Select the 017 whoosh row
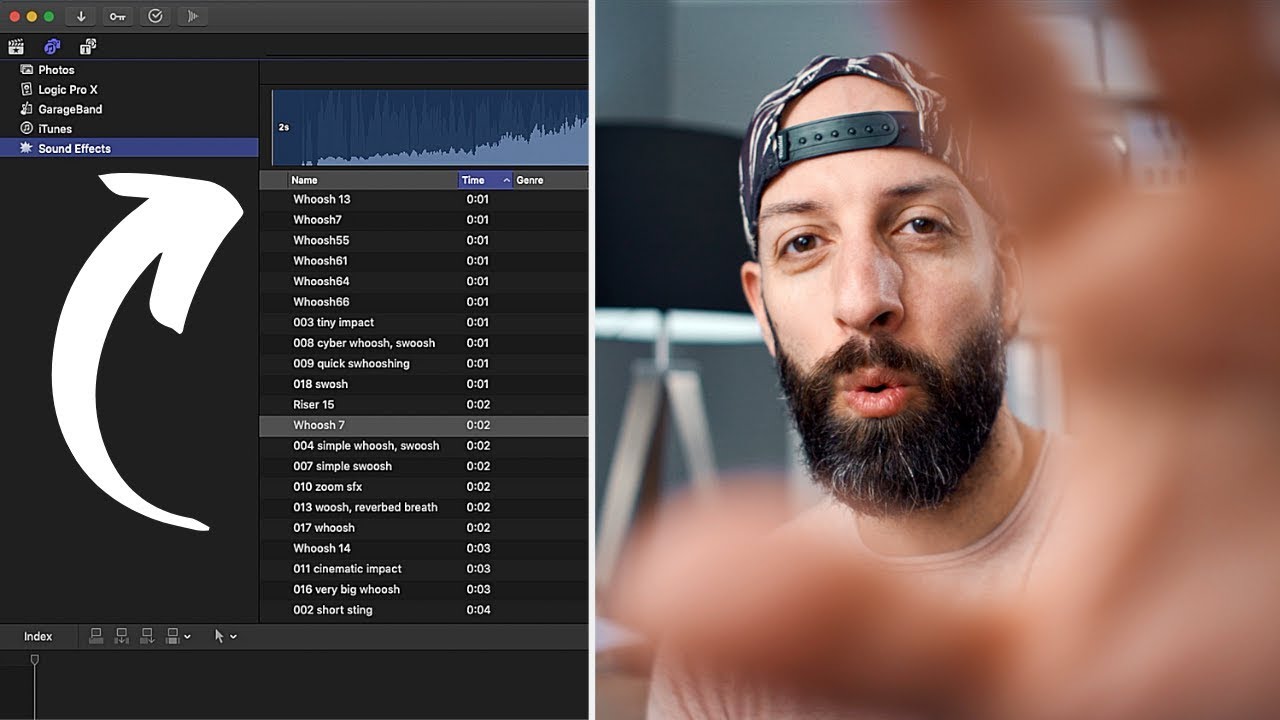1280x720 pixels. pyautogui.click(x=424, y=528)
